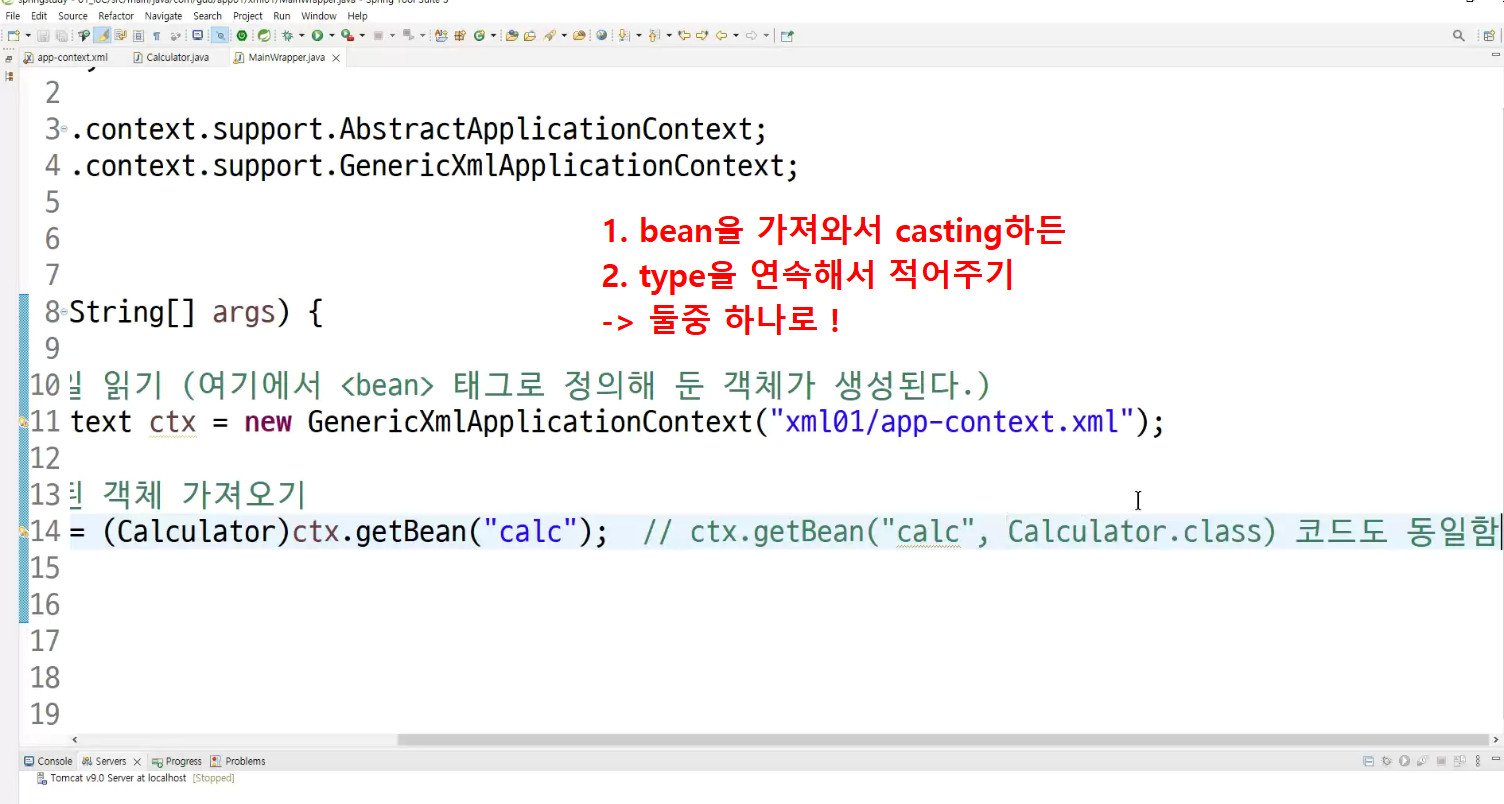Close the Servers view tab
1504x804 pixels.
coord(137,762)
